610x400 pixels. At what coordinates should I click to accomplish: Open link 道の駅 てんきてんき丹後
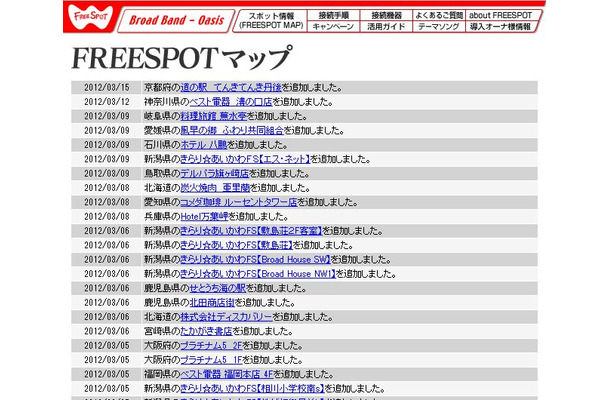[231, 88]
